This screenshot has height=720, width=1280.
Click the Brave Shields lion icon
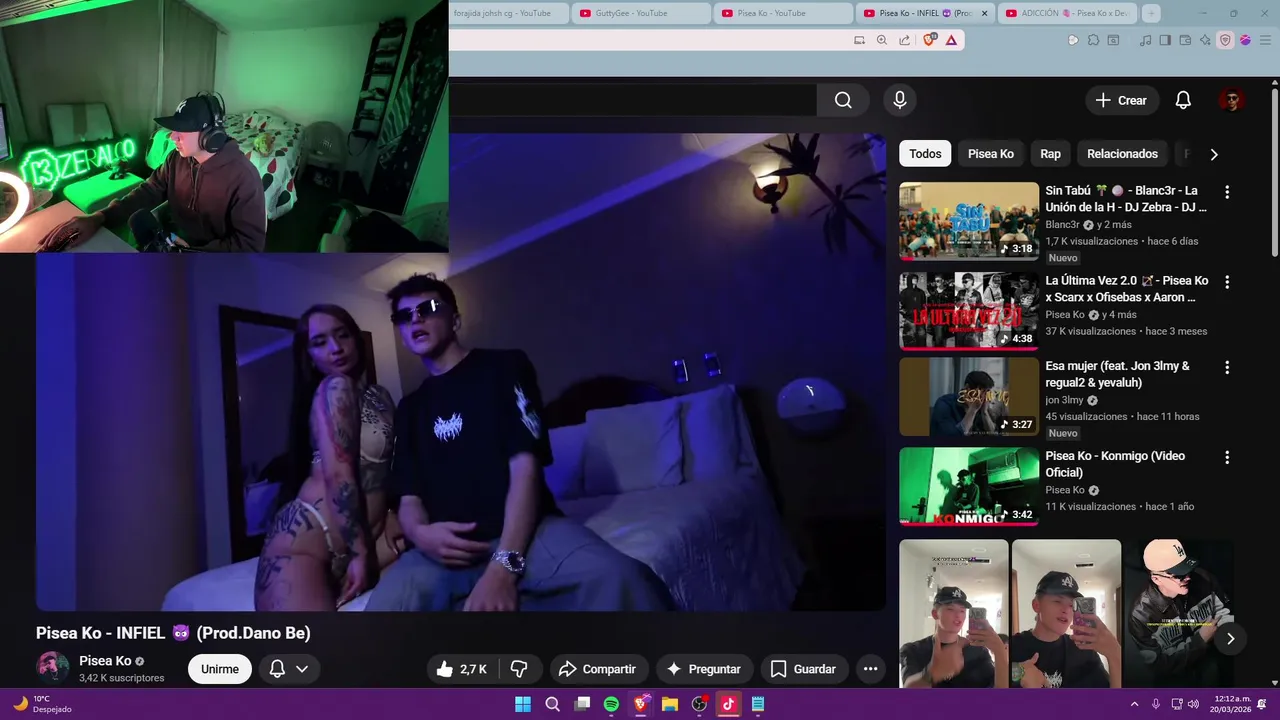930,40
